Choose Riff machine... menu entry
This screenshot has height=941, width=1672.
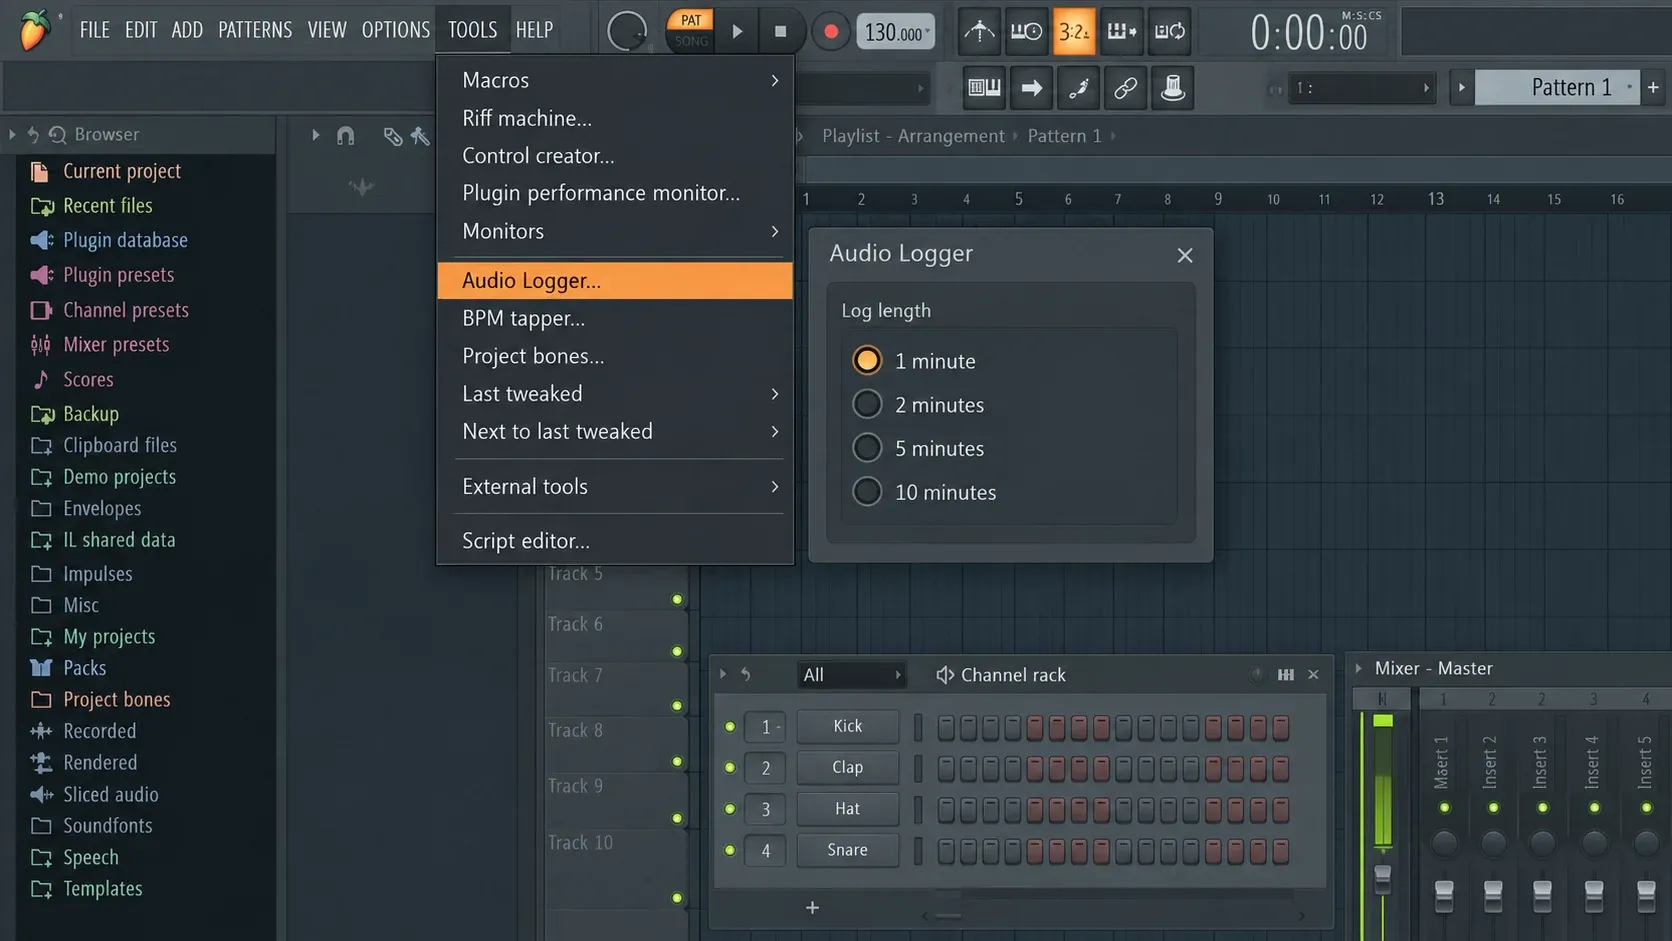615,118
